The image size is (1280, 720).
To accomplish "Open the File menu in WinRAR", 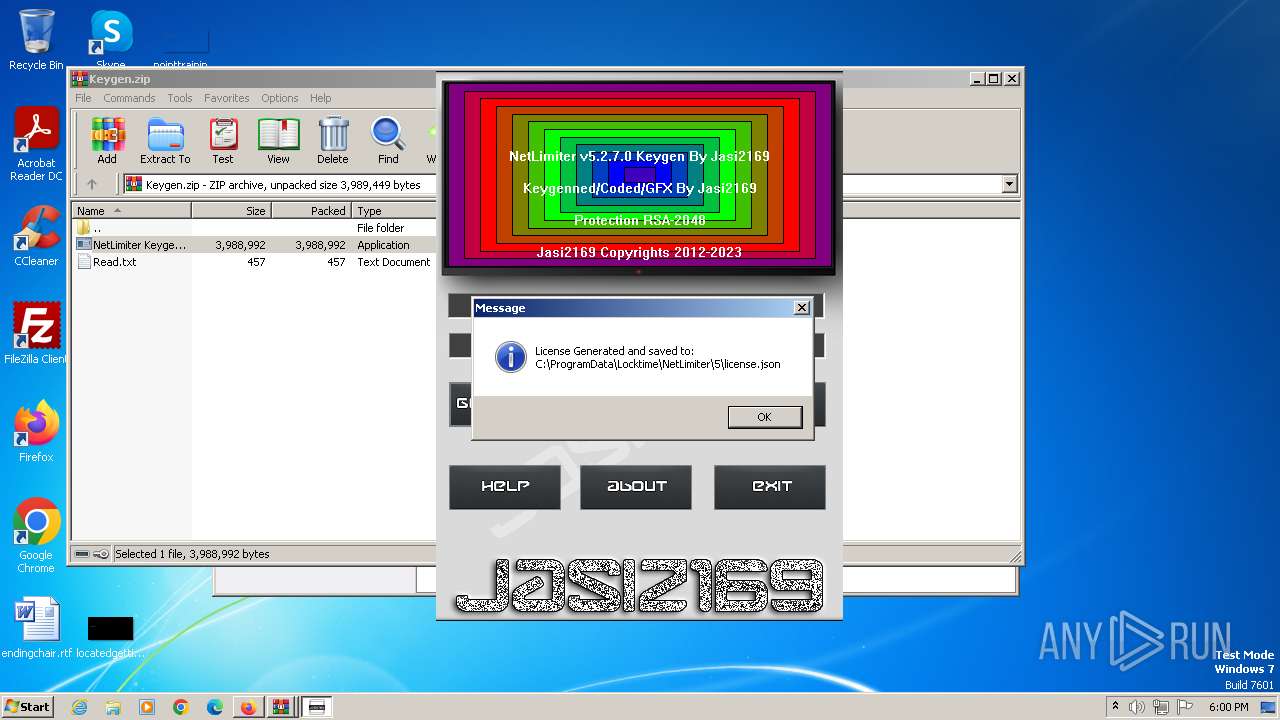I will coord(83,98).
